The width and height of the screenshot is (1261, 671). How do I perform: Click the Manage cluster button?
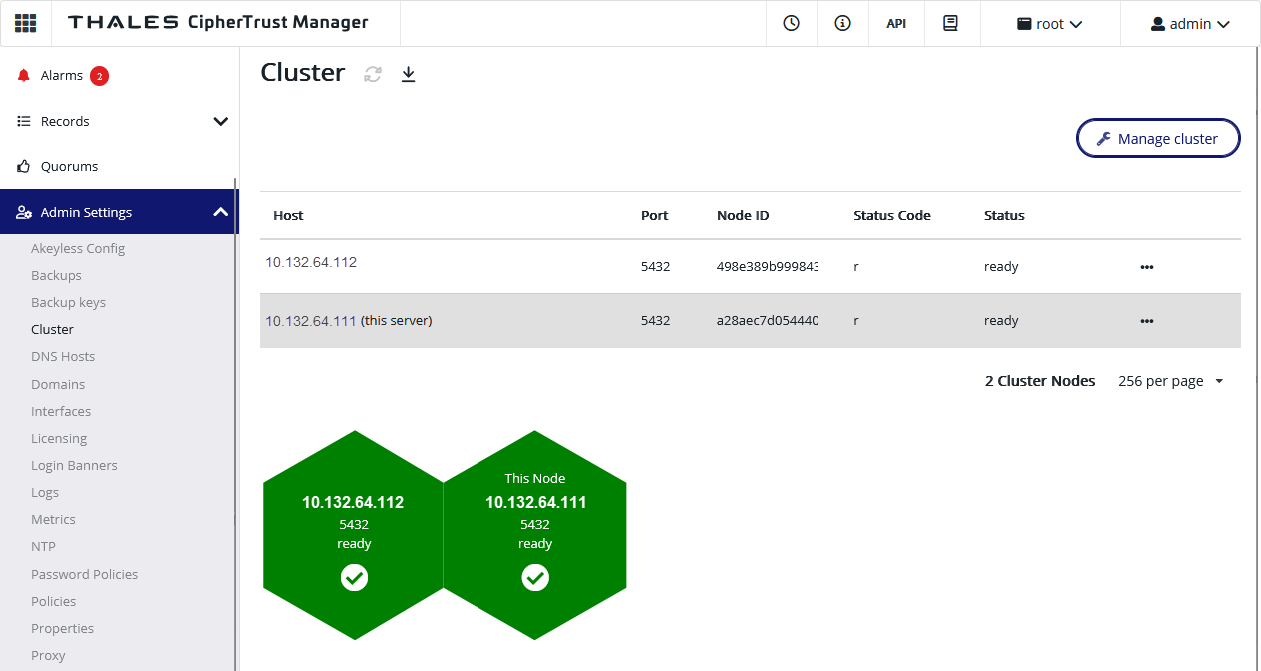[1158, 139]
